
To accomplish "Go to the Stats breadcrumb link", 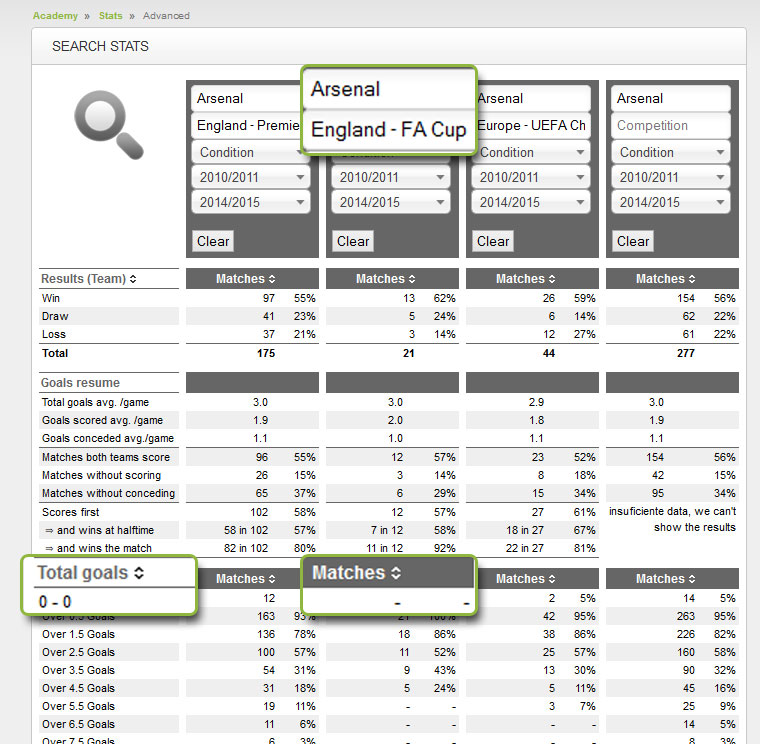I will click(x=110, y=16).
